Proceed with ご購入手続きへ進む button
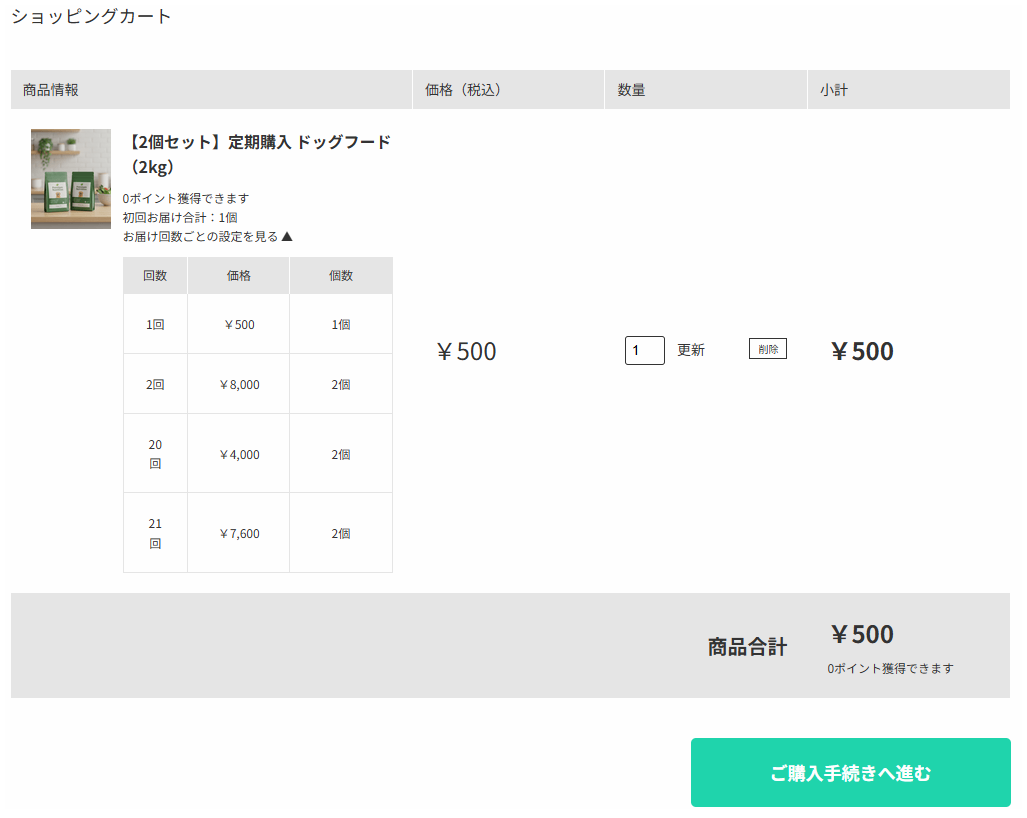The image size is (1027, 818). pos(850,773)
